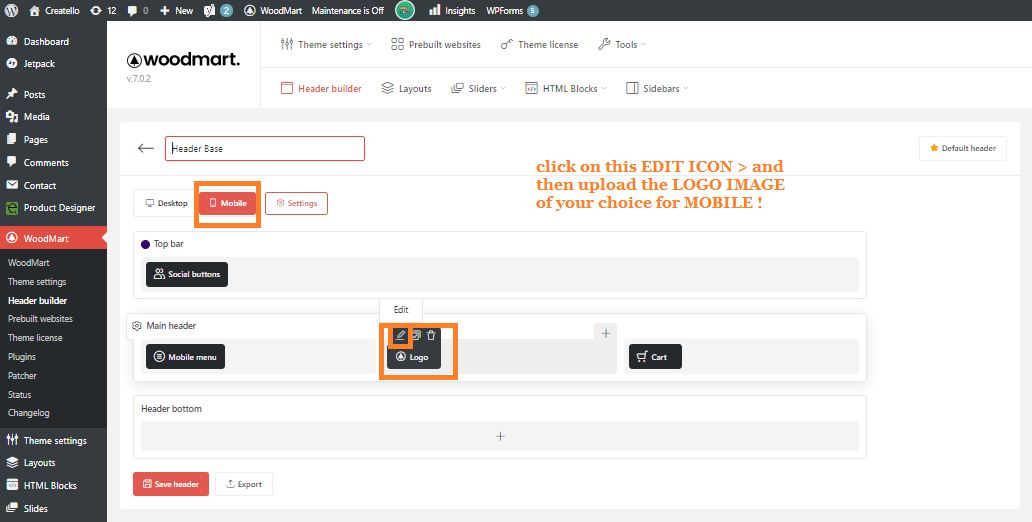Click the clone icon on Logo element

coord(416,335)
